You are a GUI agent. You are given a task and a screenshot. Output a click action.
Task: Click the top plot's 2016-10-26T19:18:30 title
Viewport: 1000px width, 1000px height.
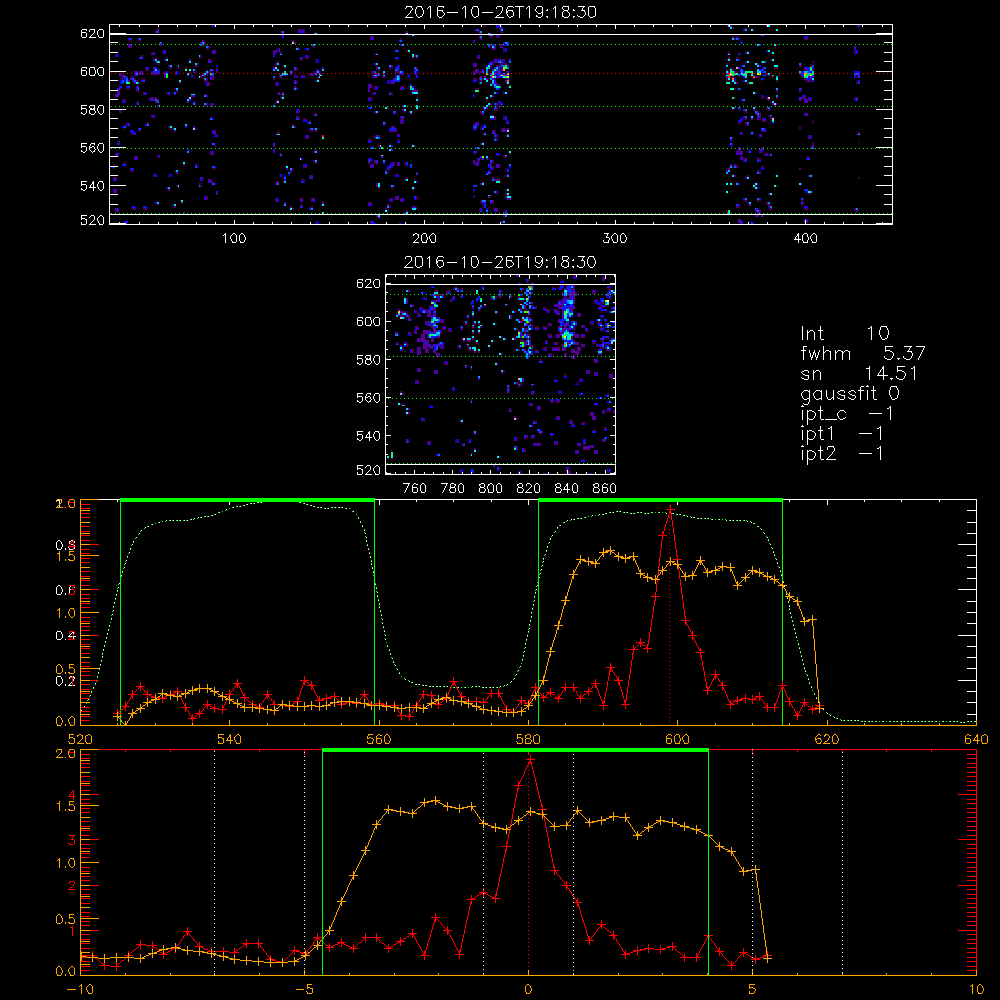(x=500, y=12)
